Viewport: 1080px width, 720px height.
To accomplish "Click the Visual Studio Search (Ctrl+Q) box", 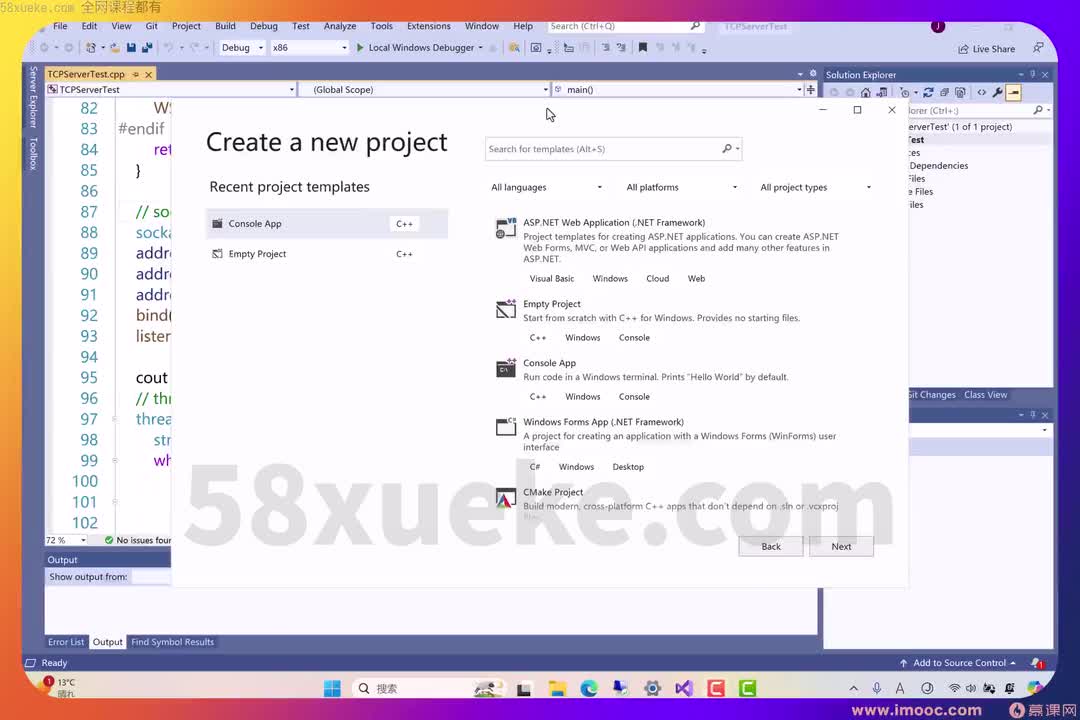I will [626, 26].
